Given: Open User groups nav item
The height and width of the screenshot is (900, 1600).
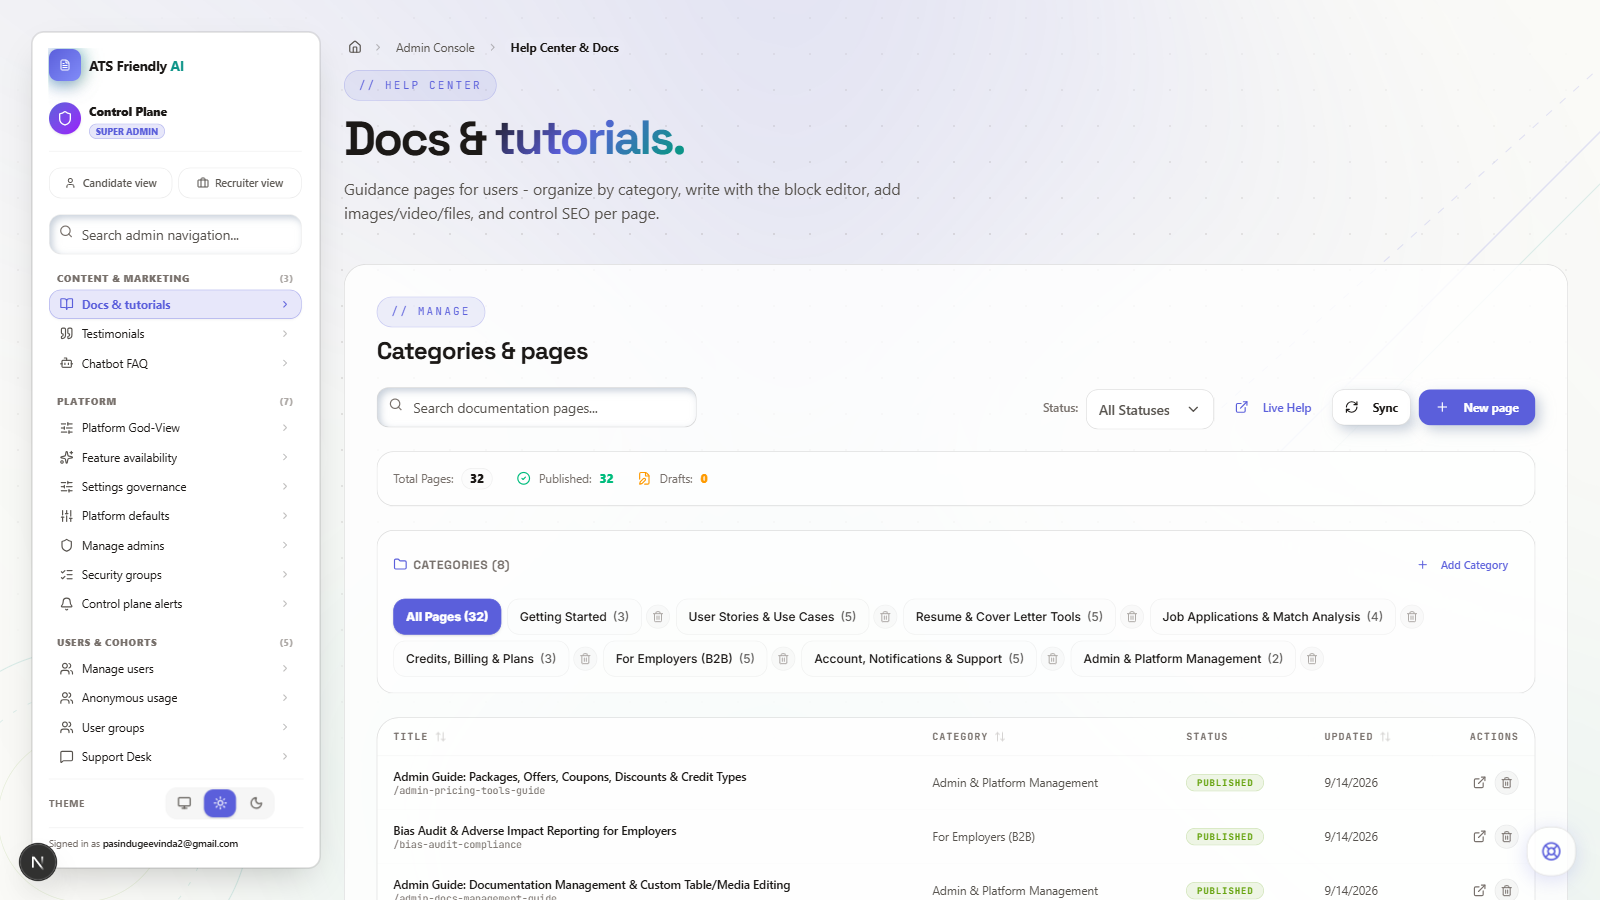Looking at the screenshot, I should point(175,728).
